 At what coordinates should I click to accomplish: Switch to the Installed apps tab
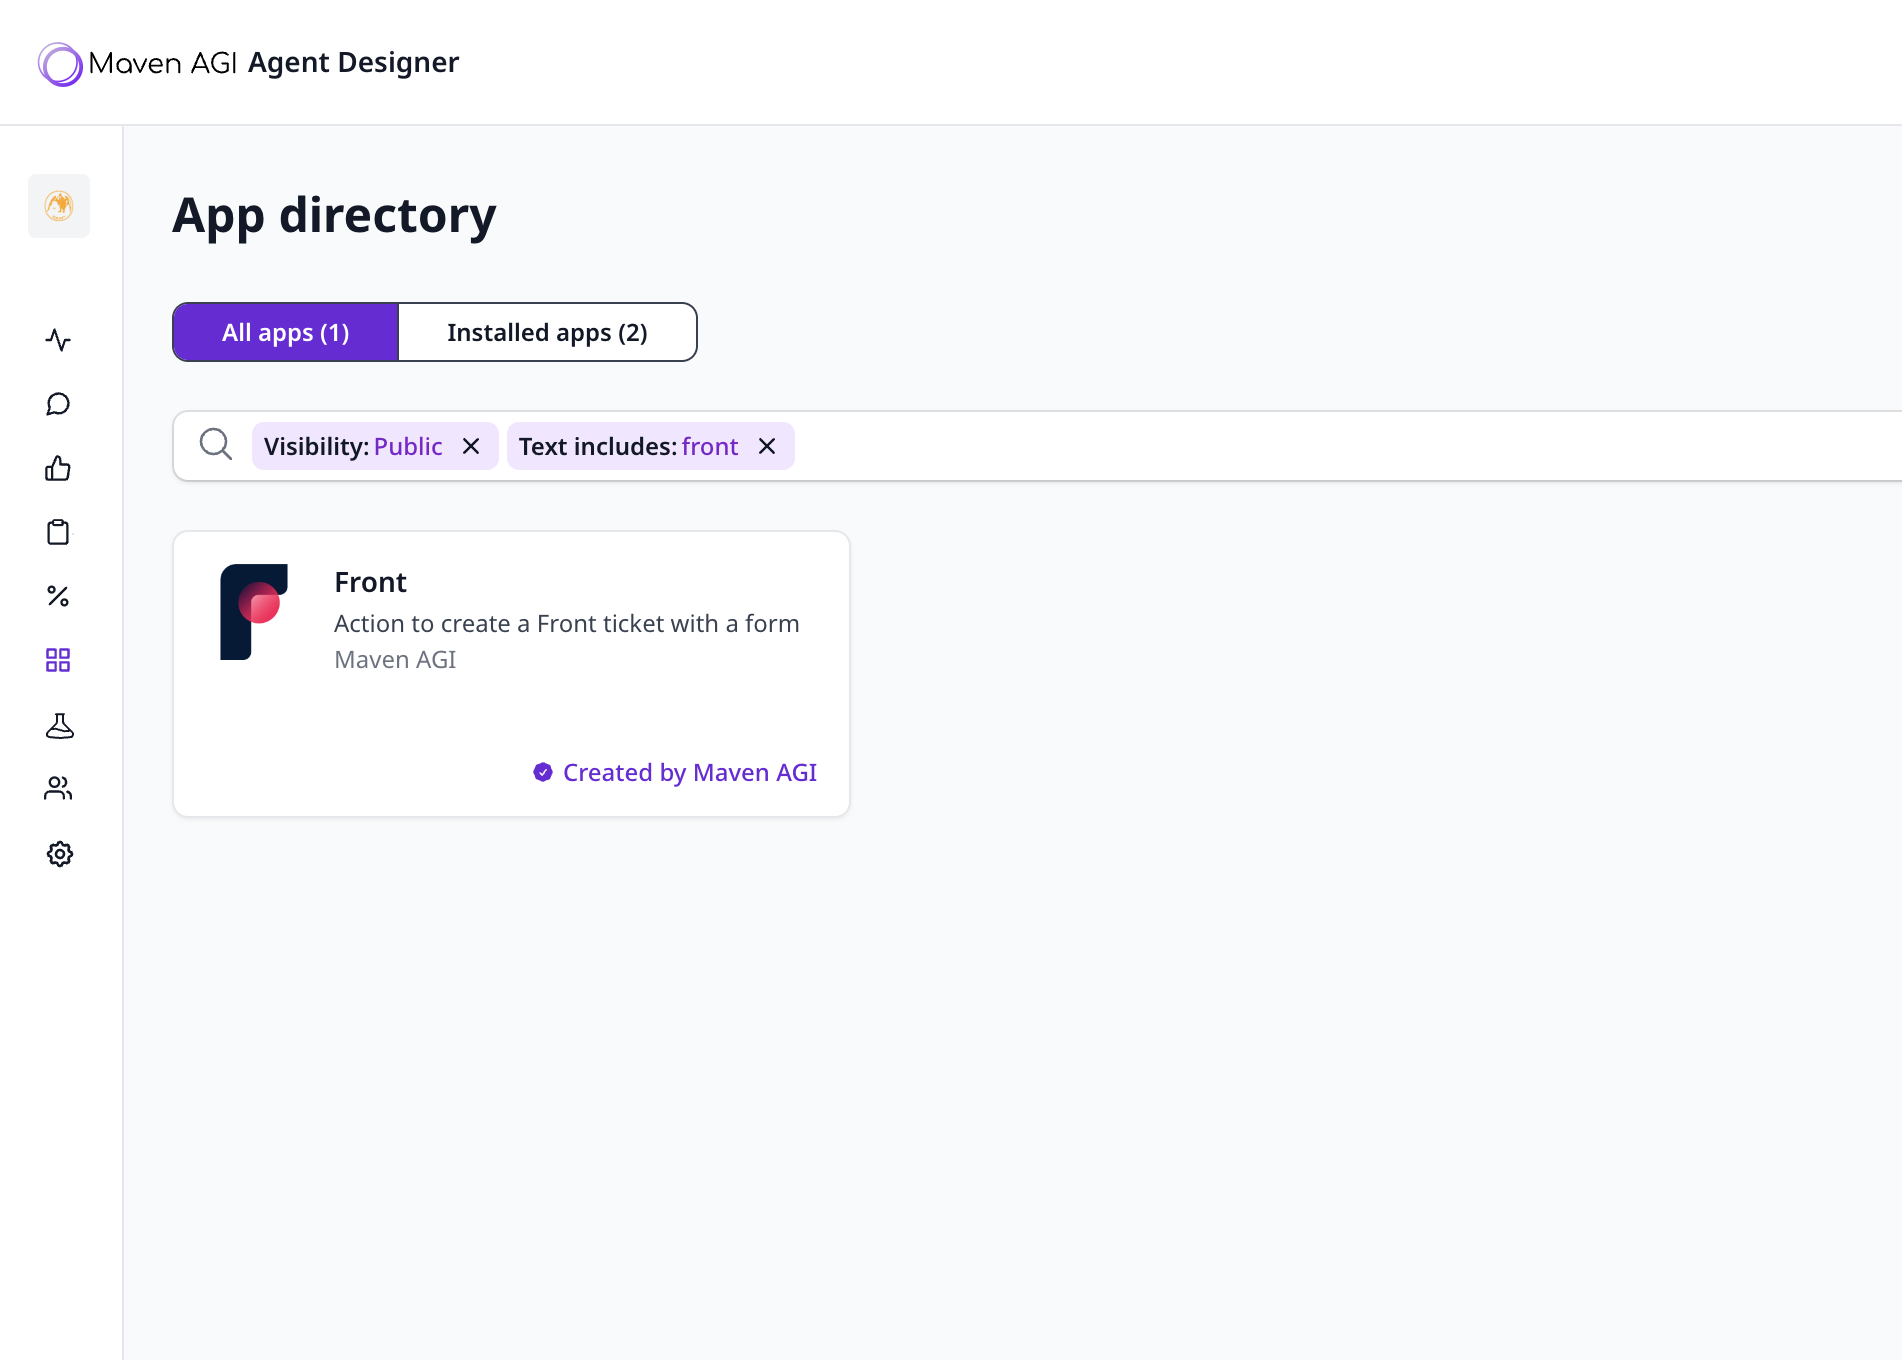coord(547,331)
